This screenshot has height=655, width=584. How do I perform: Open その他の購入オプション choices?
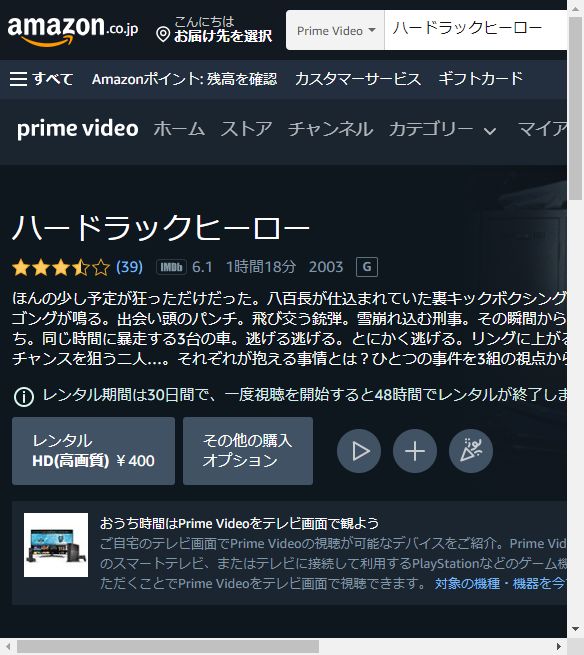(x=248, y=451)
